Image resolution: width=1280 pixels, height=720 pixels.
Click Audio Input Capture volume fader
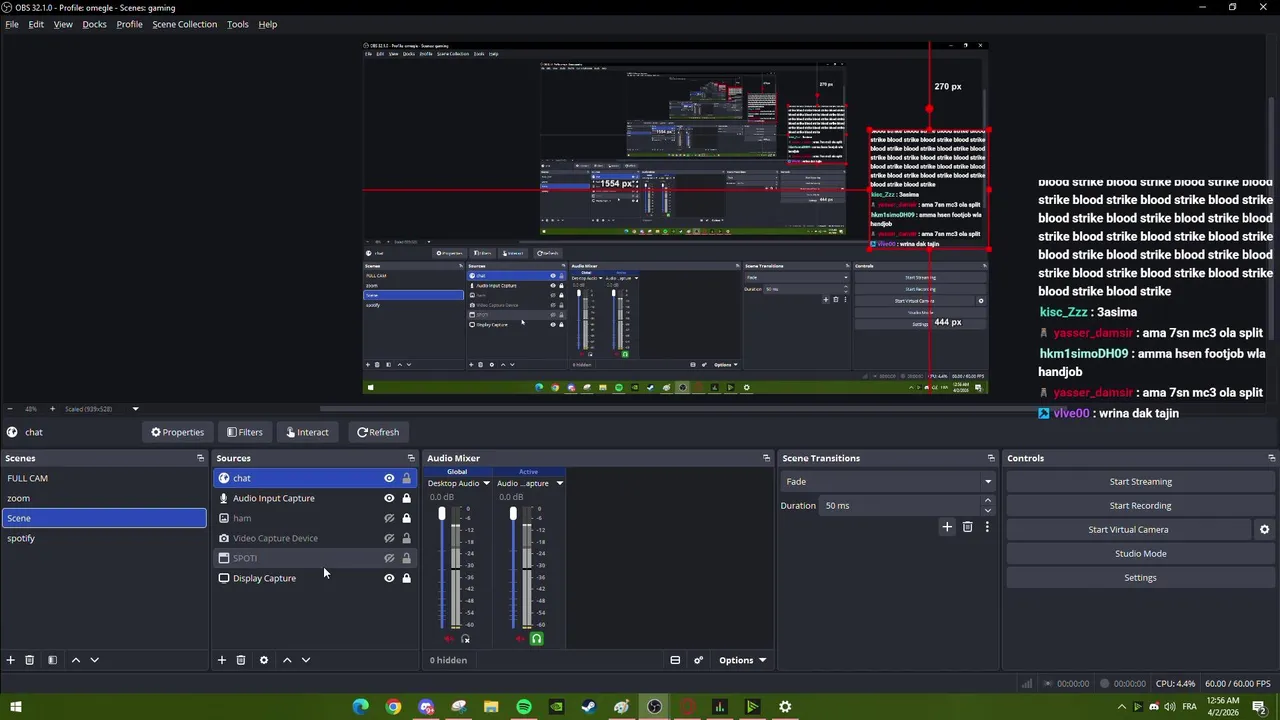click(513, 514)
